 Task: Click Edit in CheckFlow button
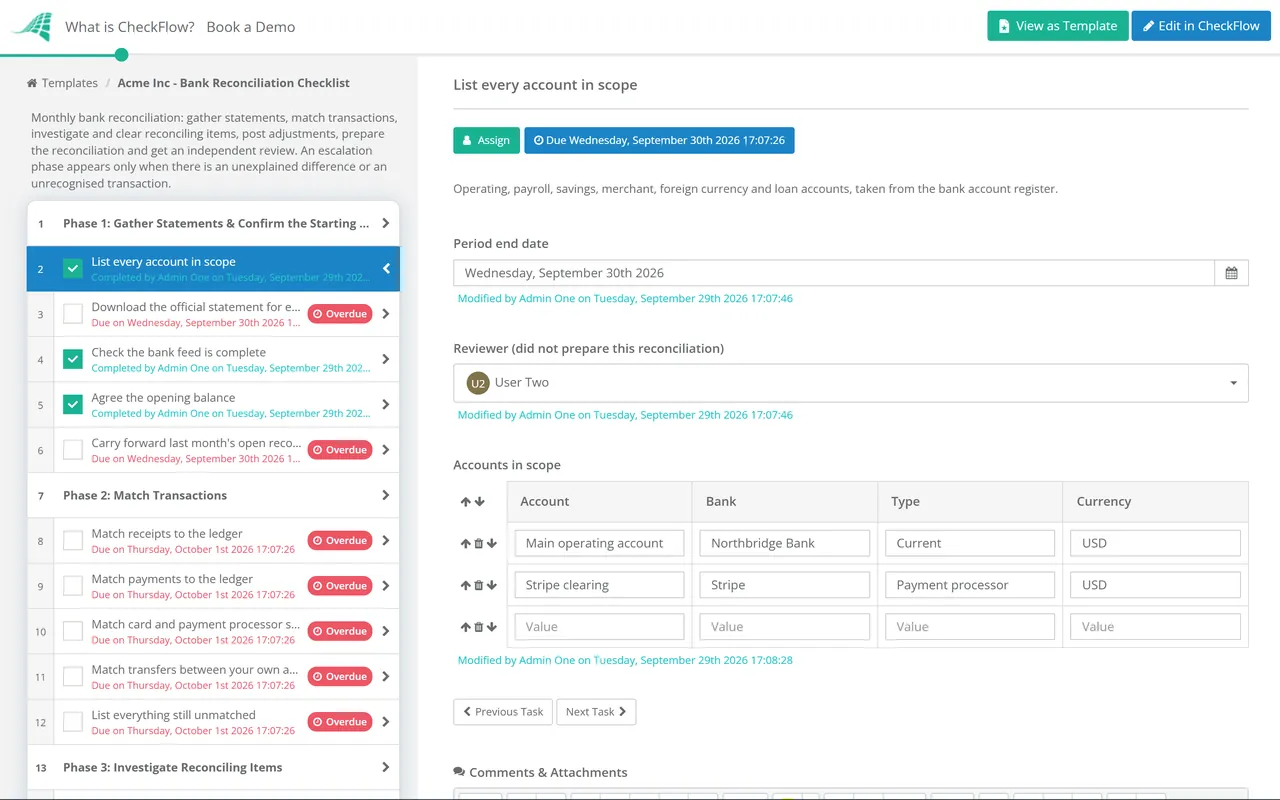[x=1201, y=26]
